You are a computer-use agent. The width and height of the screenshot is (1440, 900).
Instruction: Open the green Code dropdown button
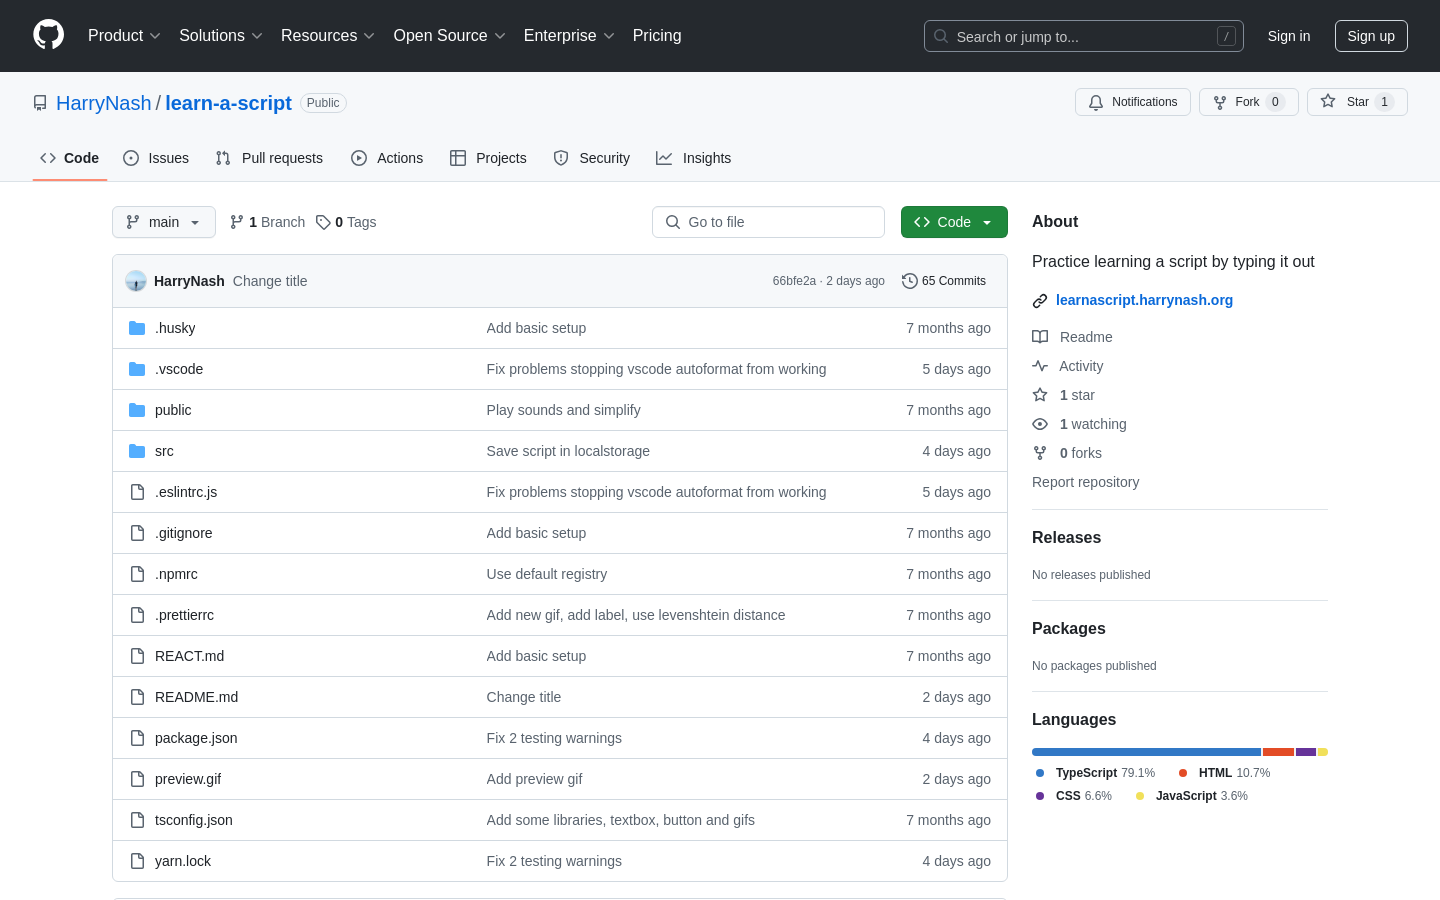point(954,222)
